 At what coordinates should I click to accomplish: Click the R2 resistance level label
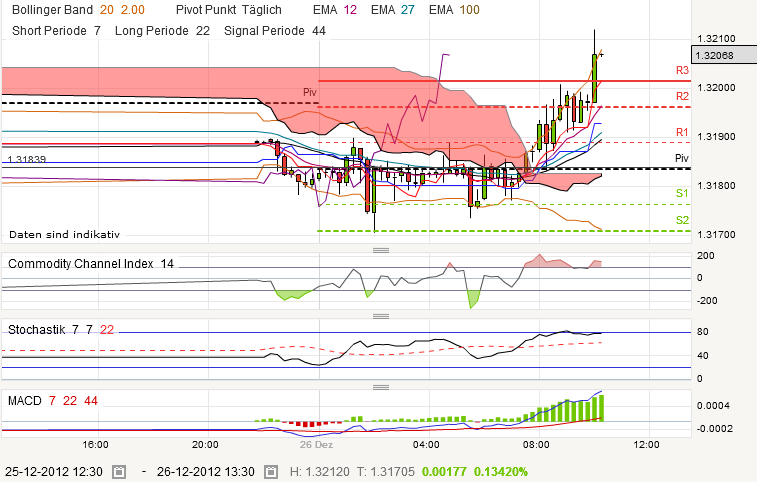pos(682,96)
